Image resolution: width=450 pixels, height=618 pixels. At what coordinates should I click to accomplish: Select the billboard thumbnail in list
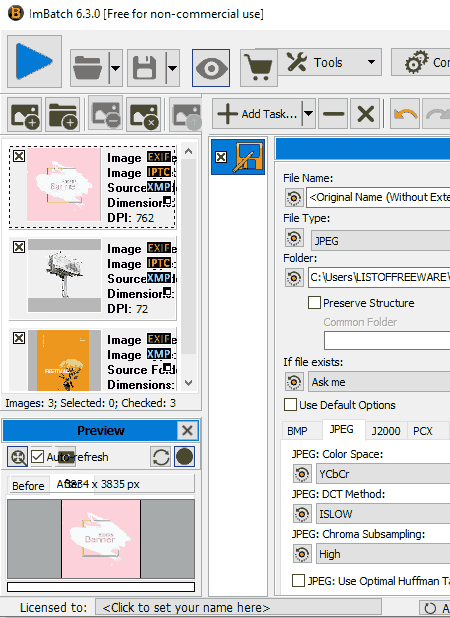pyautogui.click(x=65, y=275)
